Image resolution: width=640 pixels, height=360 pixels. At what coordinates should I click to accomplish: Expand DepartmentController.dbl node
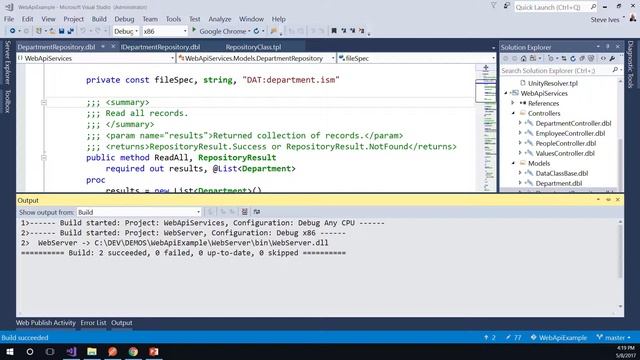point(520,123)
